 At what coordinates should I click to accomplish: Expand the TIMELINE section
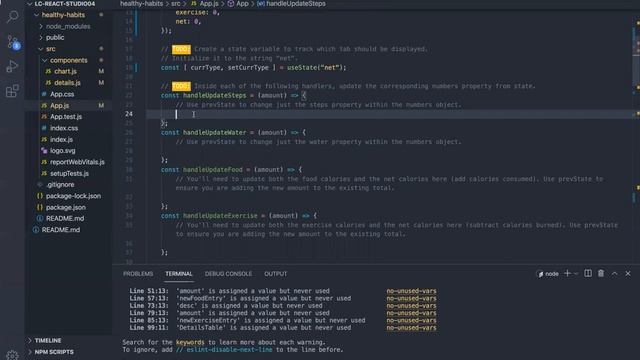pos(44,340)
